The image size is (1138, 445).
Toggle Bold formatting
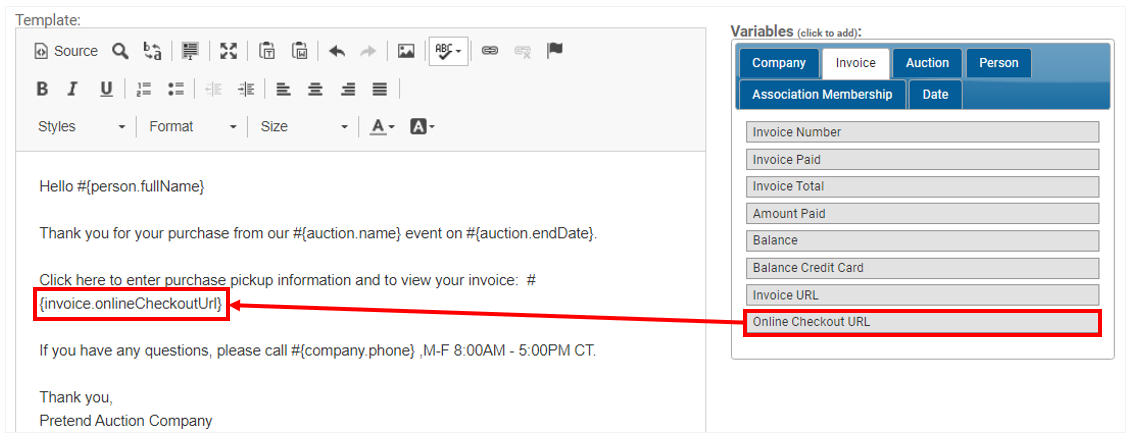tap(42, 89)
